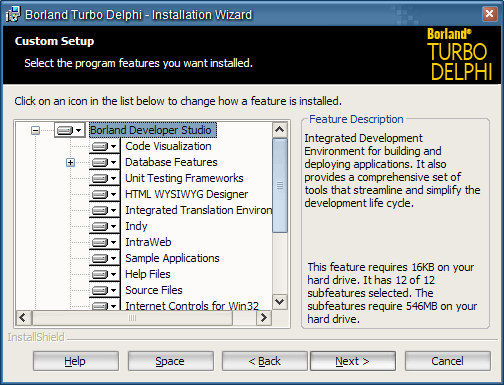The width and height of the screenshot is (504, 385).
Task: Select Indy feature label
Action: tap(136, 226)
